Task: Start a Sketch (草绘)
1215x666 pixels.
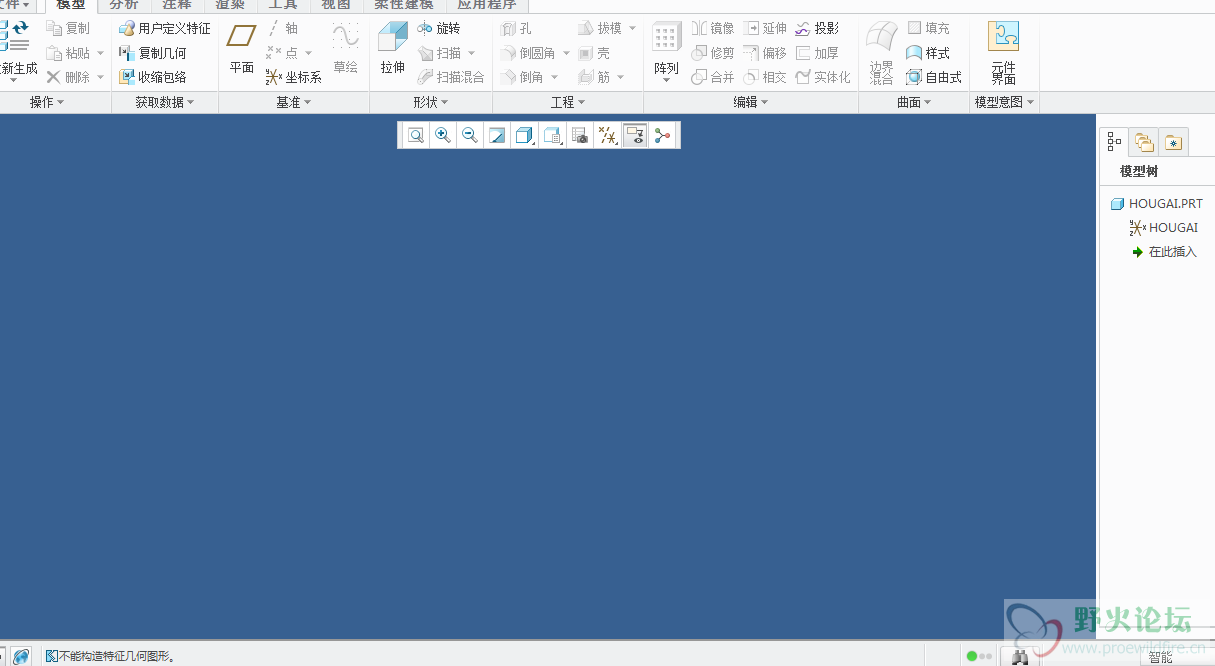Action: point(346,49)
